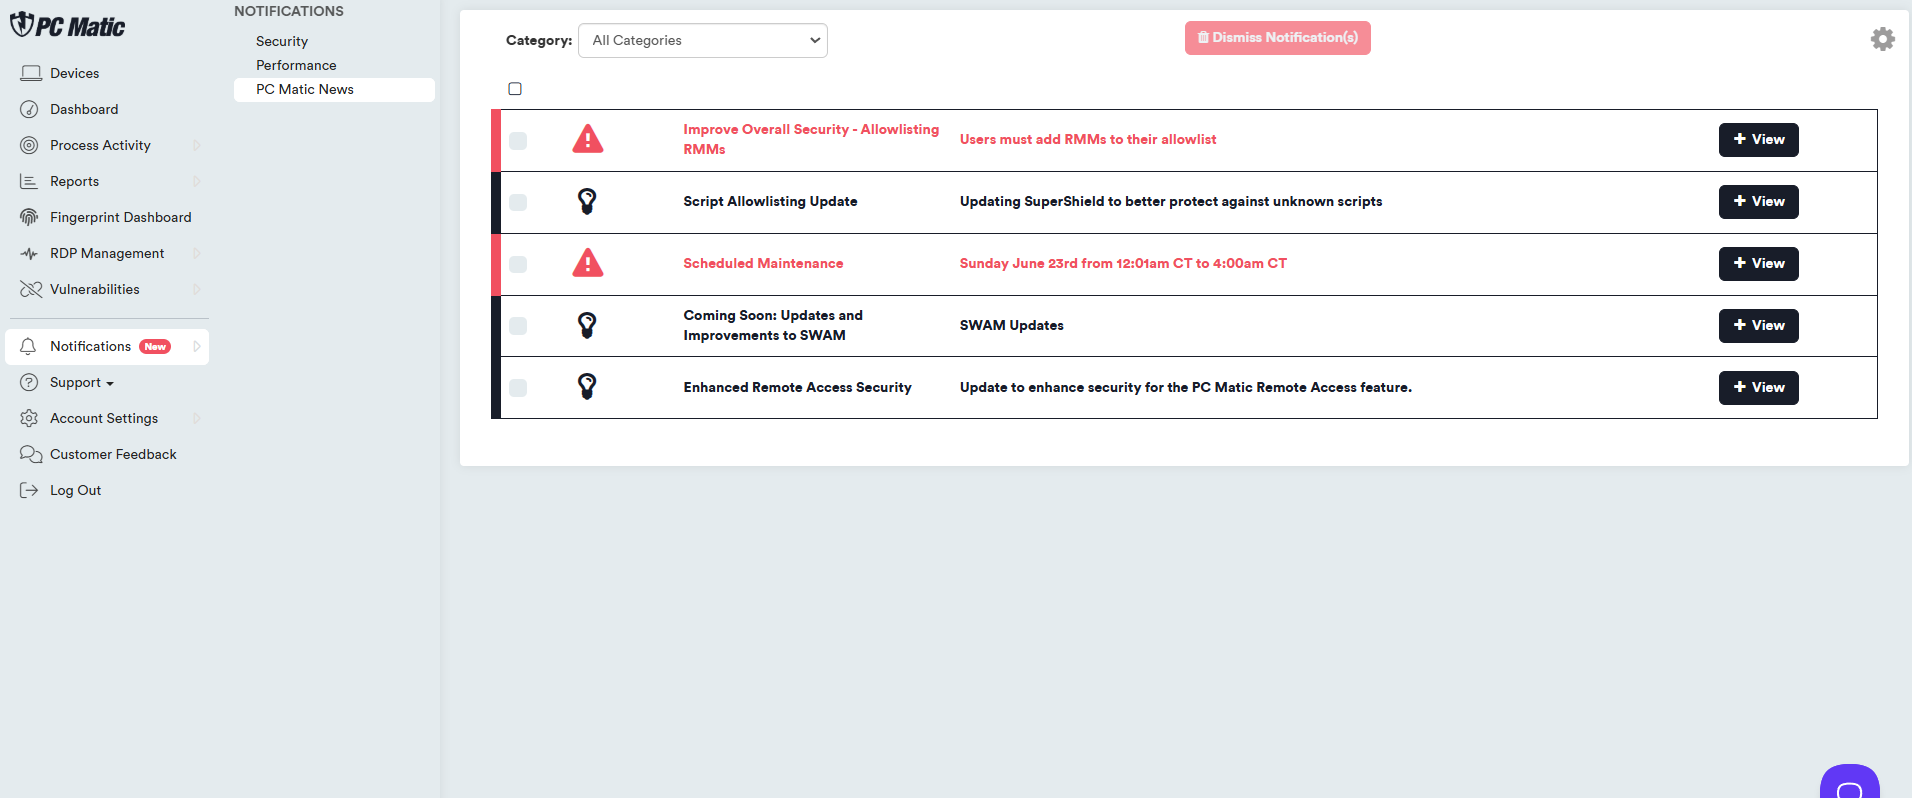Screen dimensions: 1912x798
Task: Check the Enhanced Remote Access Security checkbox
Action: 518,388
